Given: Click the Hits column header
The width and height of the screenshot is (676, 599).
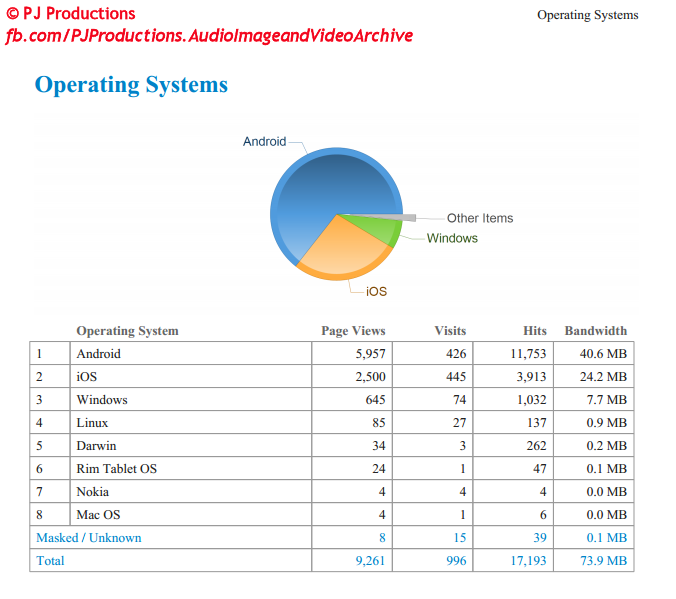Looking at the screenshot, I should (x=535, y=331).
